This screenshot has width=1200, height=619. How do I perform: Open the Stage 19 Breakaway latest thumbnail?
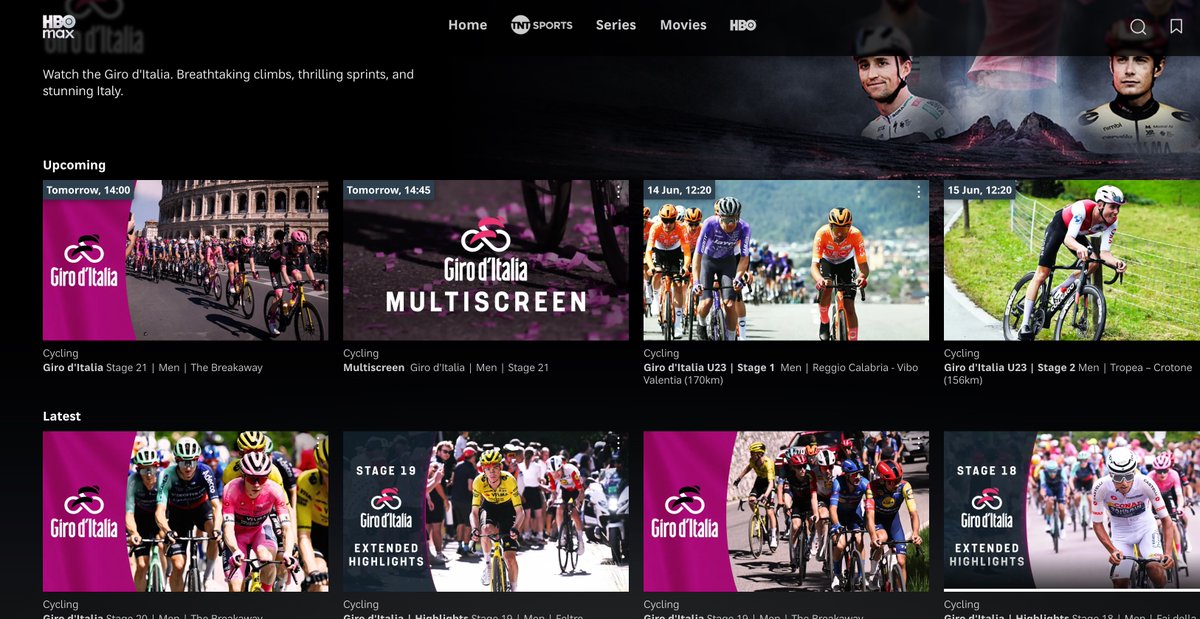click(786, 511)
